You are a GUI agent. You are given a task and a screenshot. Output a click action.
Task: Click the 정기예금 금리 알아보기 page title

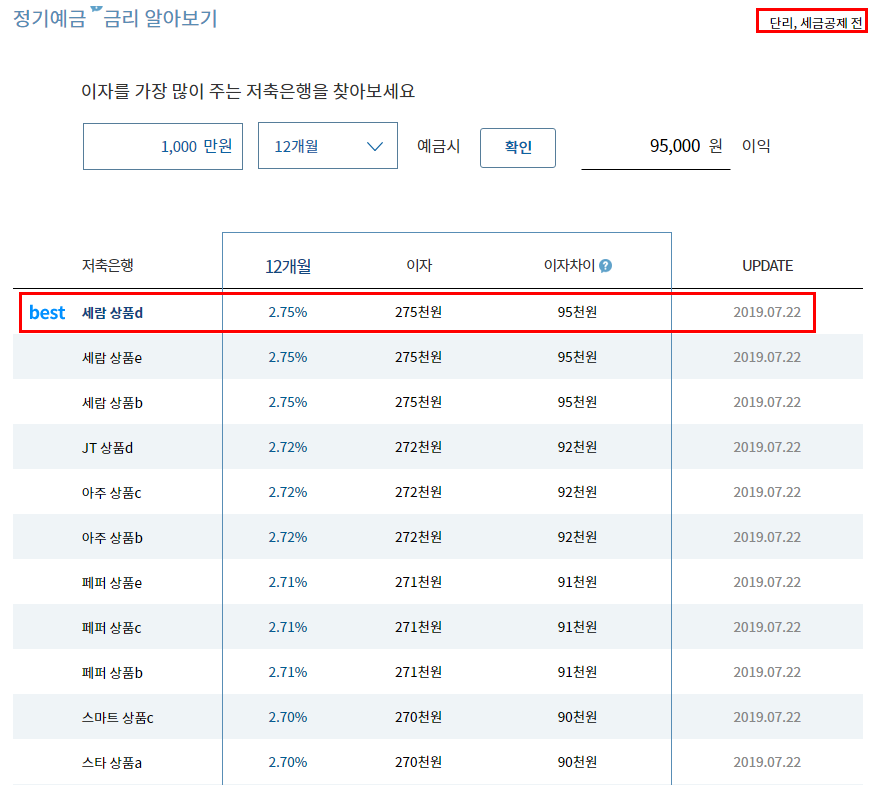pos(115,18)
